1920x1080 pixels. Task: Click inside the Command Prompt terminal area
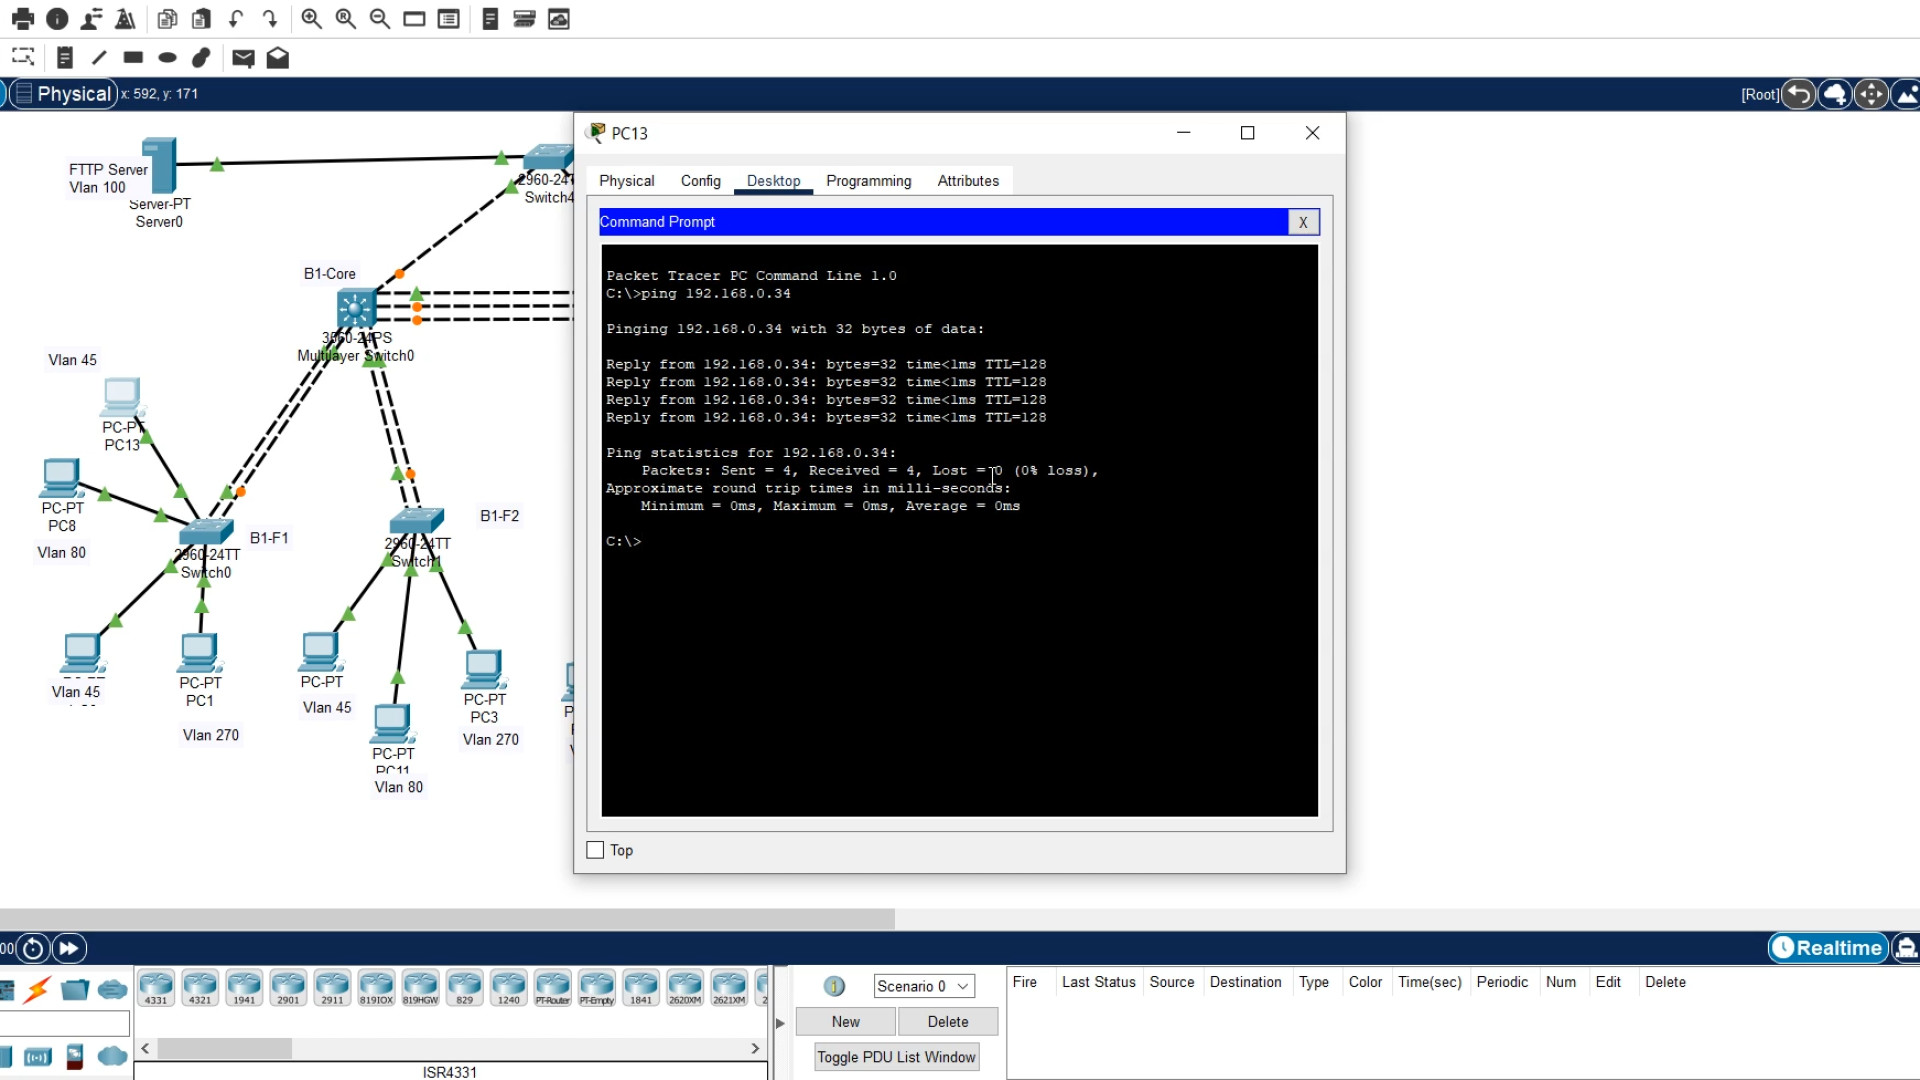(960, 530)
